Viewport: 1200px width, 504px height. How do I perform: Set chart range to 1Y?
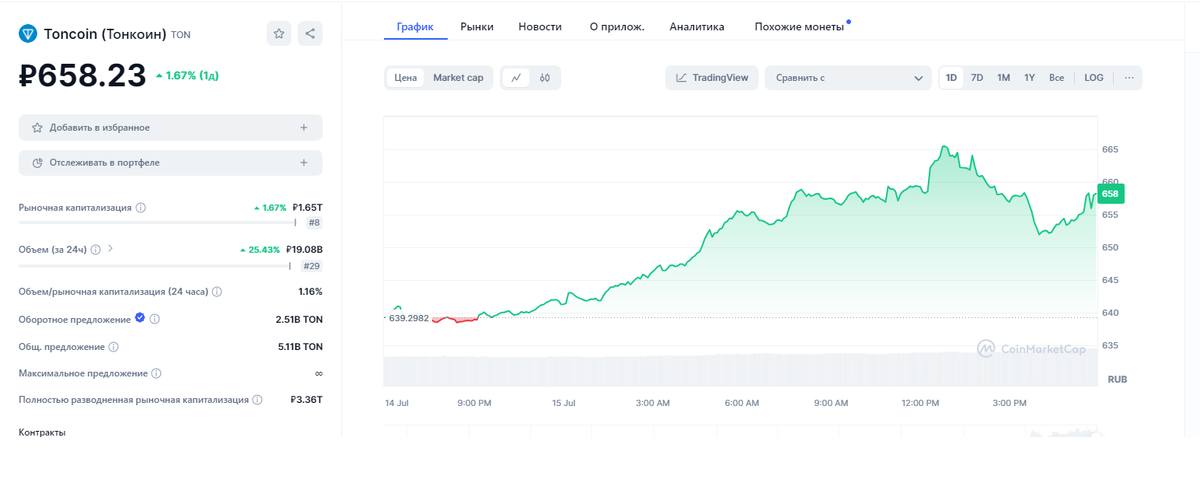tap(1029, 77)
